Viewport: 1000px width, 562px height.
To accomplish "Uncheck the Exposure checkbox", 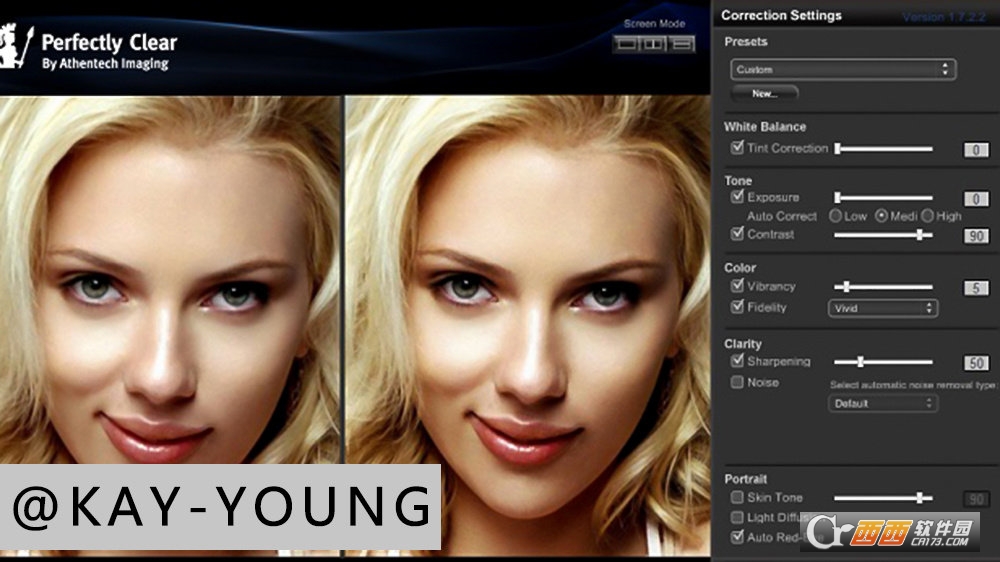I will (x=737, y=197).
